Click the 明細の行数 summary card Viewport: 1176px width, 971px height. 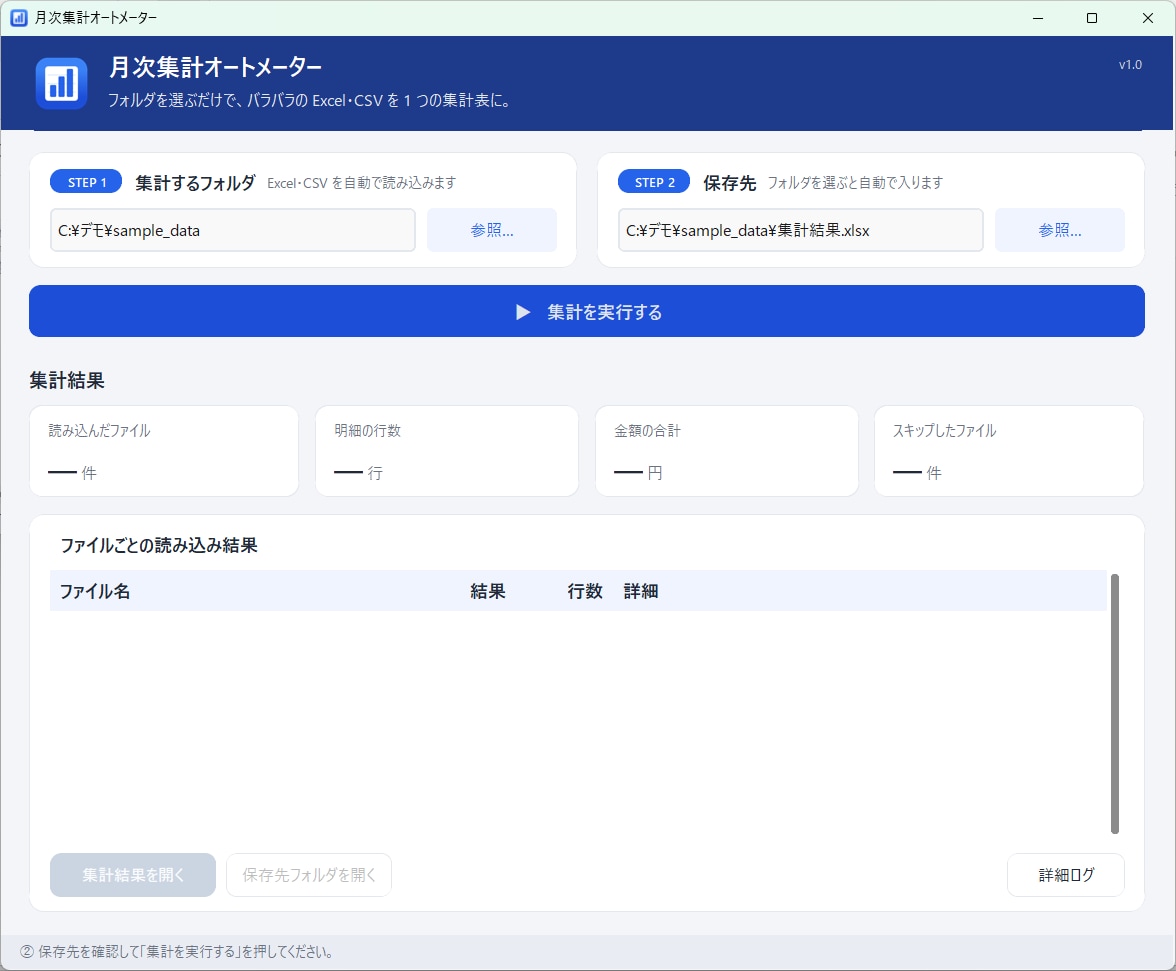click(447, 451)
